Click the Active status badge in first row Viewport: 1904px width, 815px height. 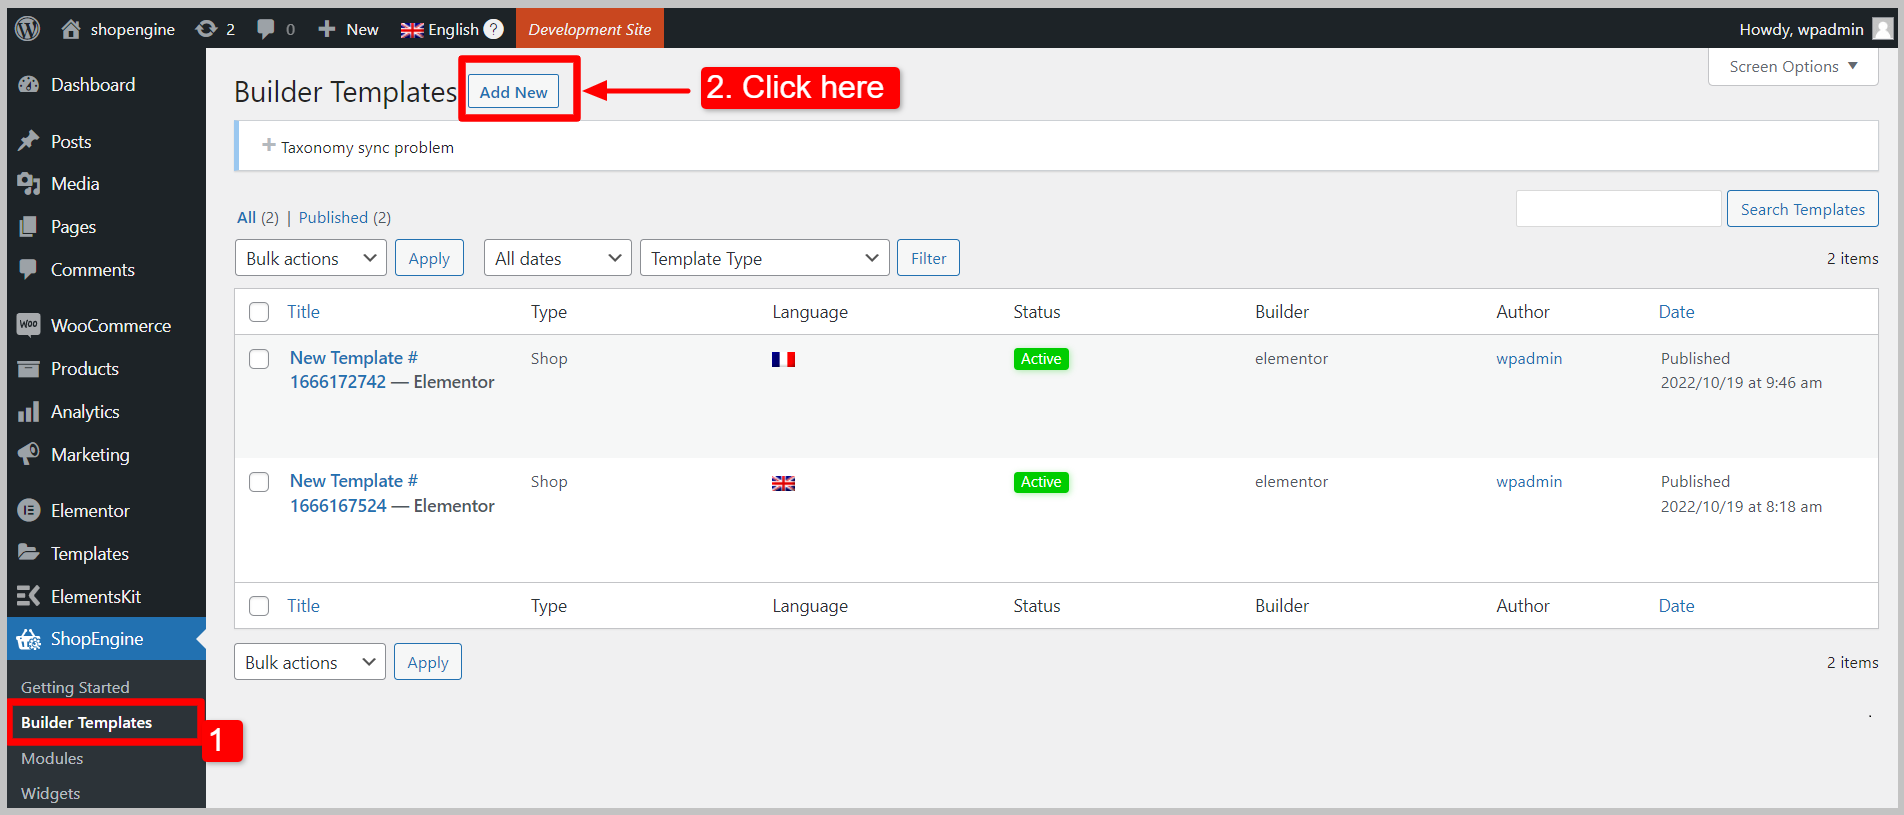click(1041, 359)
